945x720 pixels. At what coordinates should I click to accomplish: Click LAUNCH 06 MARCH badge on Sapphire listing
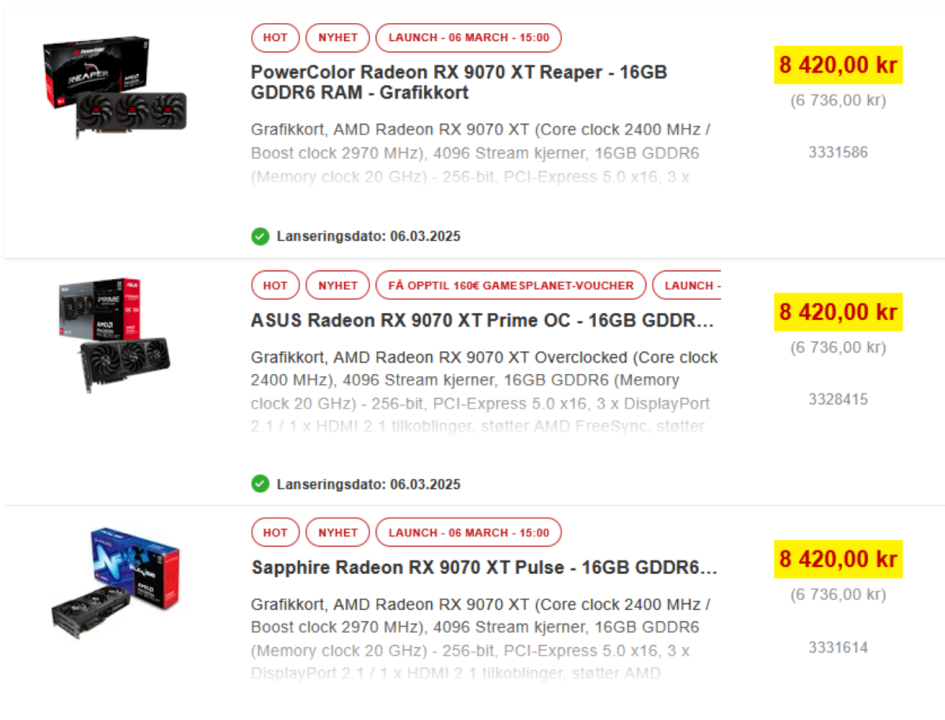point(469,533)
